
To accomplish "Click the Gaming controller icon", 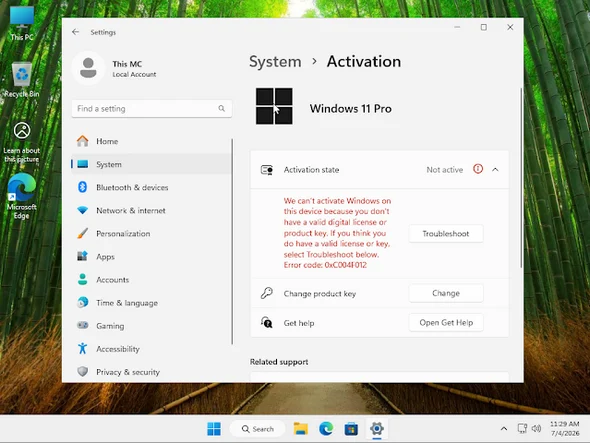I will point(82,325).
